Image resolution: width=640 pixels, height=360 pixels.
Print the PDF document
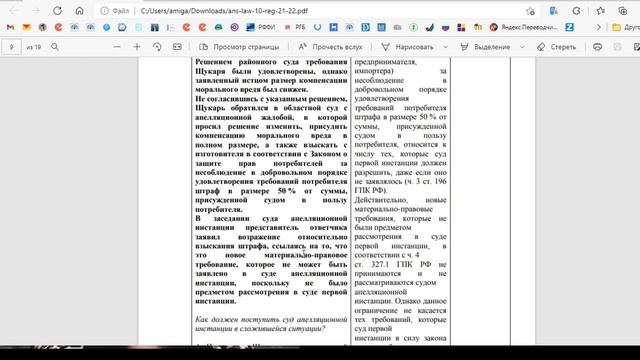[598, 47]
